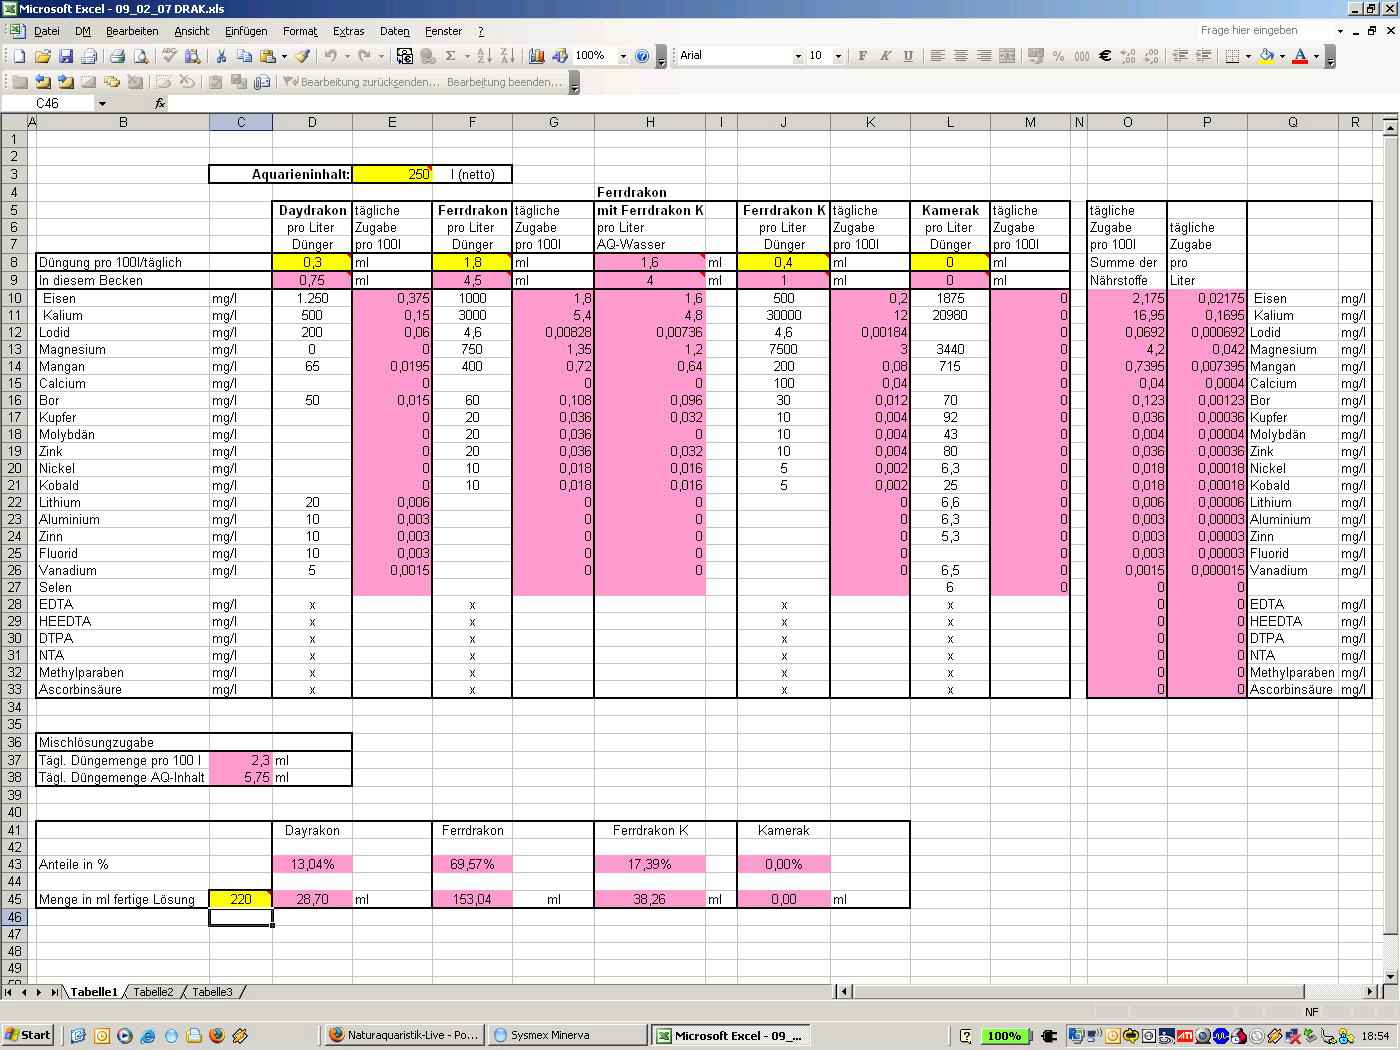Click the AutoSum sigma icon
Screen dimensions: 1400x1050
[451, 57]
